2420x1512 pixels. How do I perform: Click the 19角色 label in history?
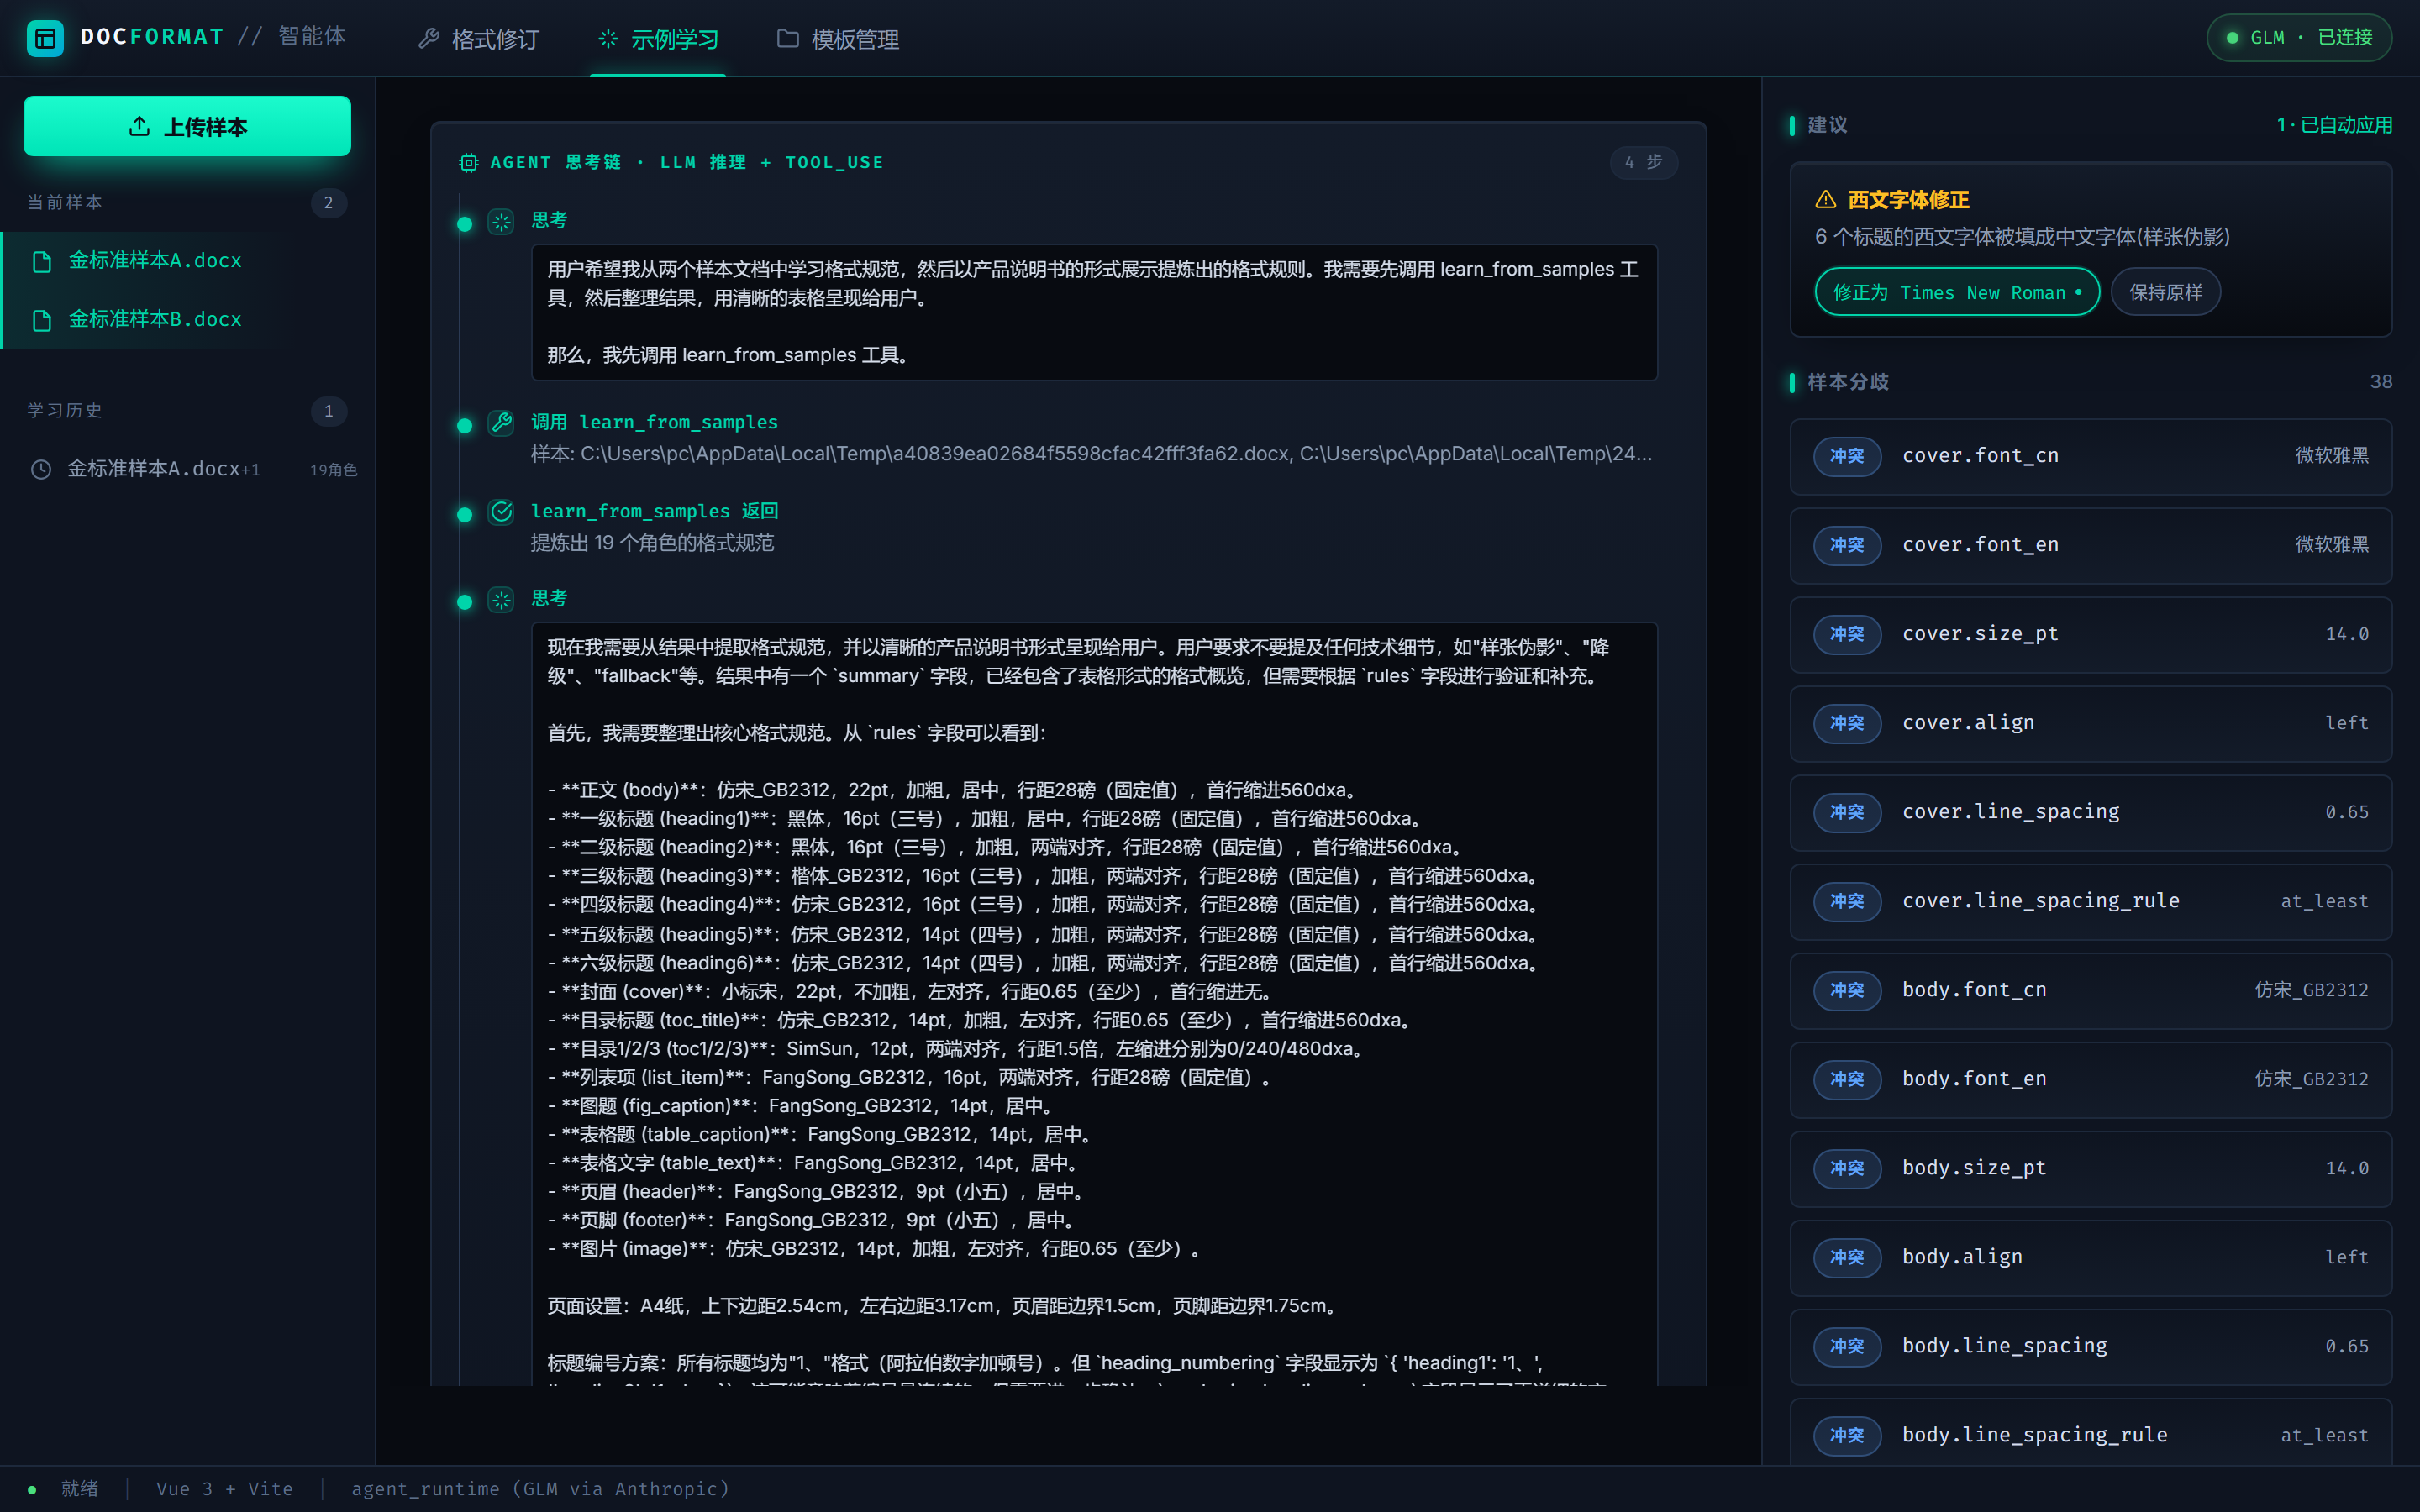point(333,470)
